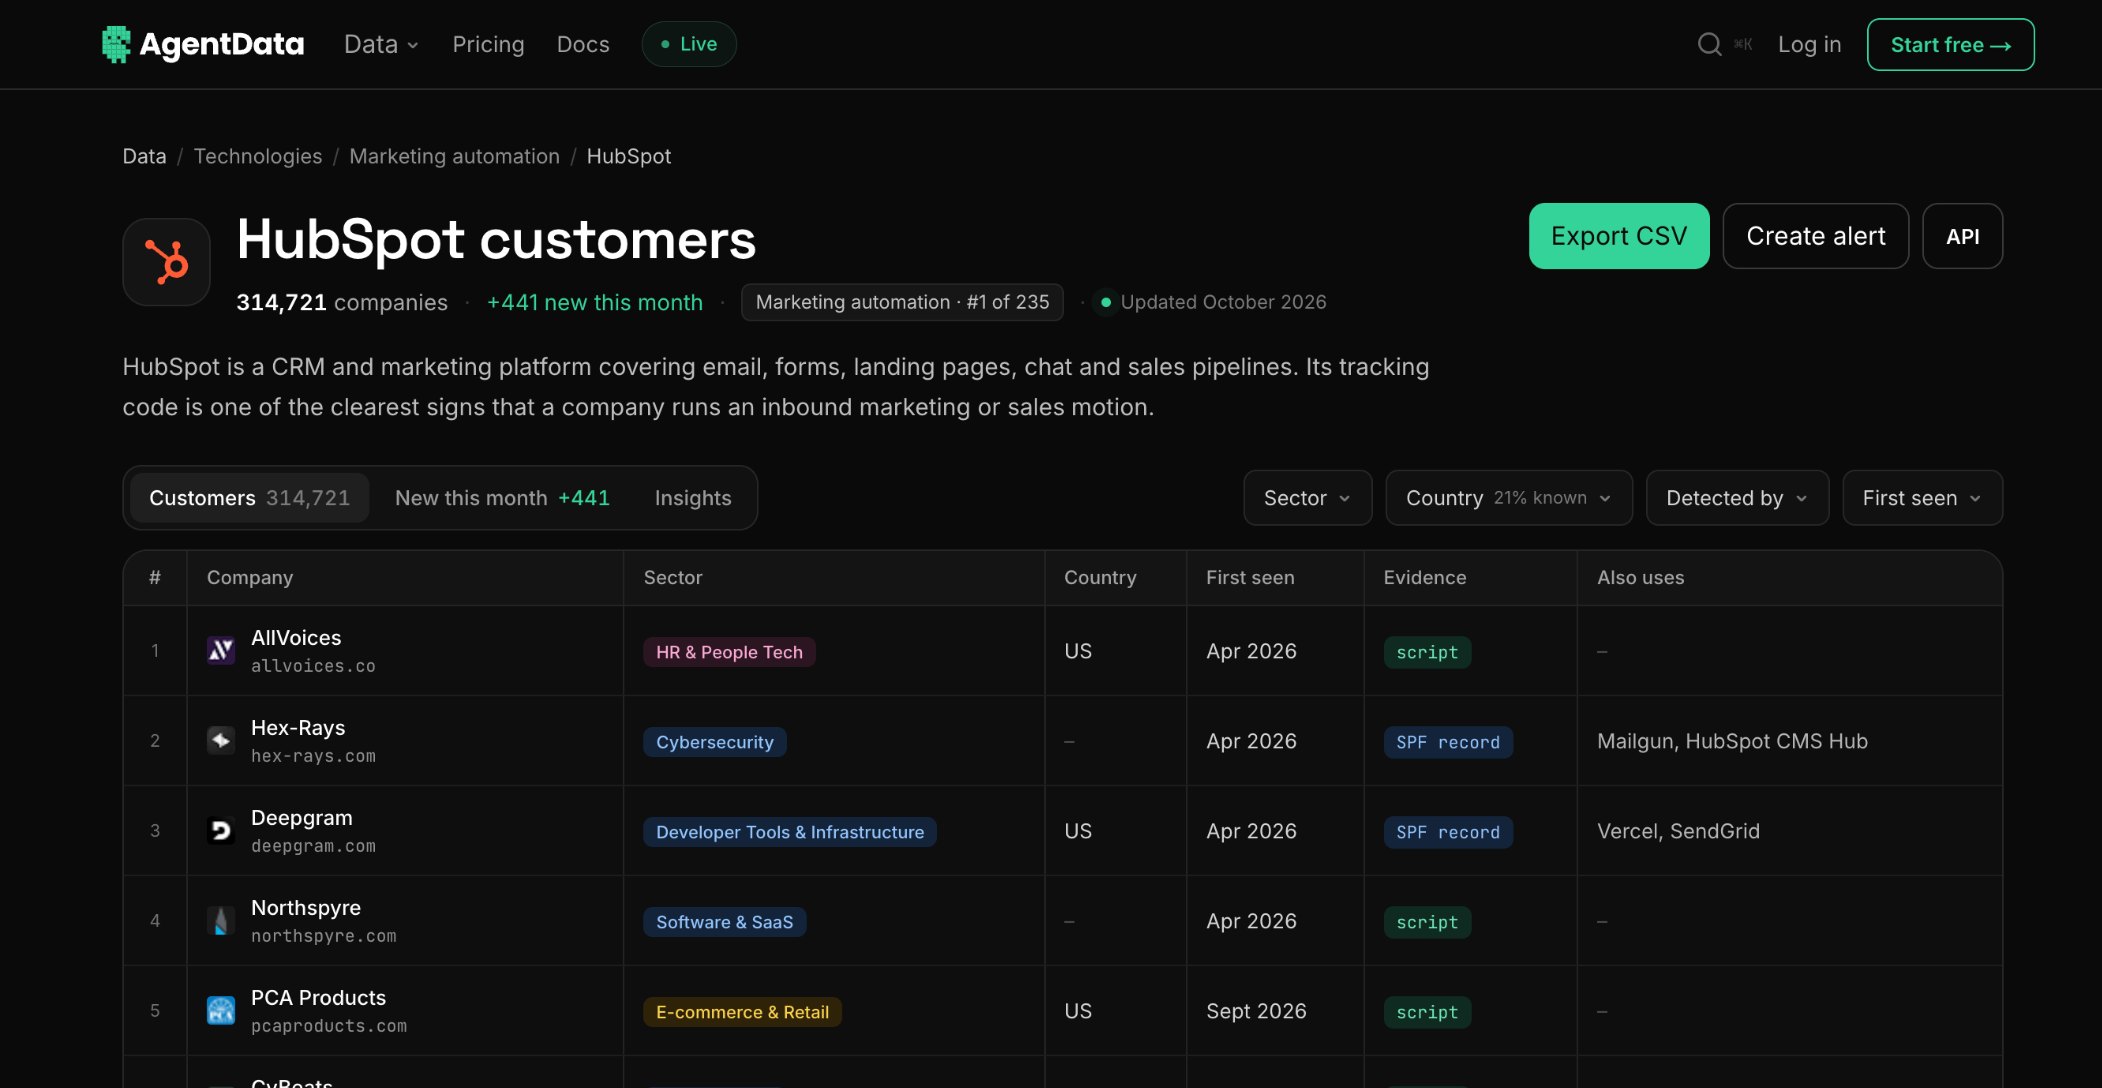This screenshot has width=2102, height=1088.
Task: Expand the First seen filter dropdown
Action: (1922, 498)
